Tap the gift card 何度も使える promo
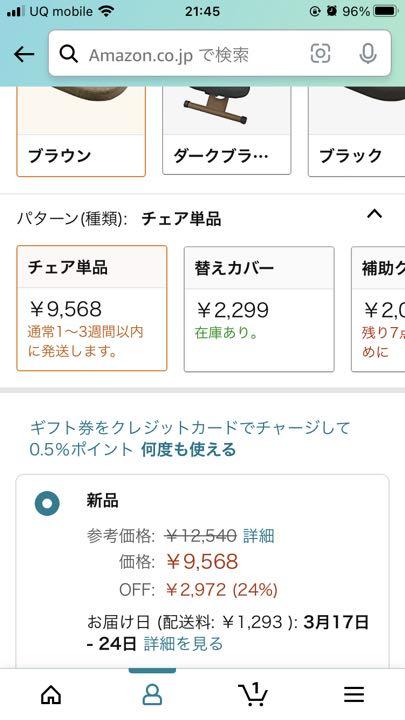 188,449
